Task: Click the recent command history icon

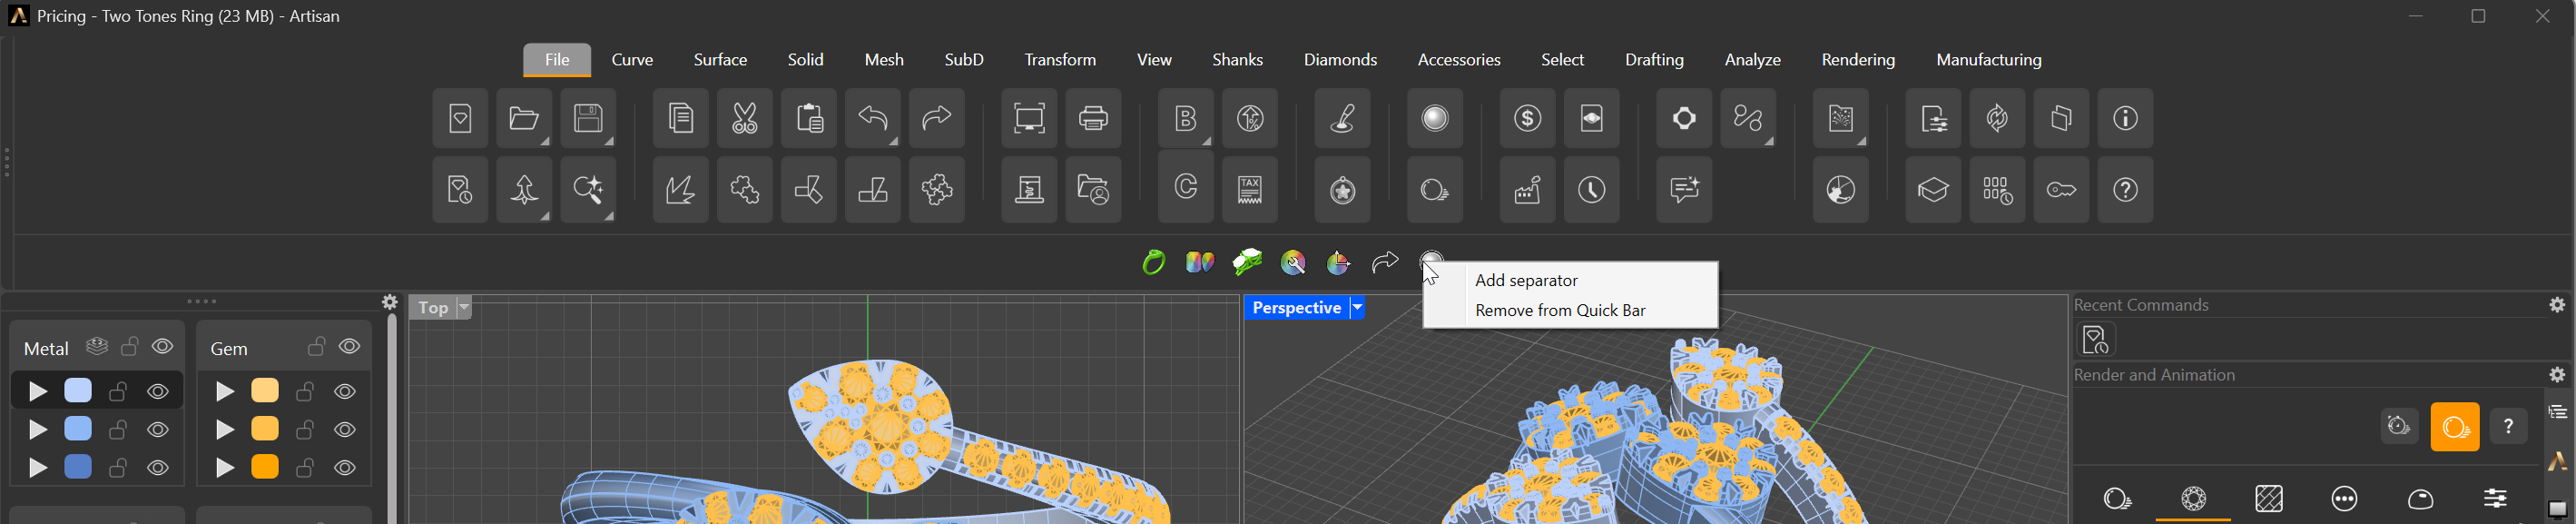Action: click(x=2096, y=340)
